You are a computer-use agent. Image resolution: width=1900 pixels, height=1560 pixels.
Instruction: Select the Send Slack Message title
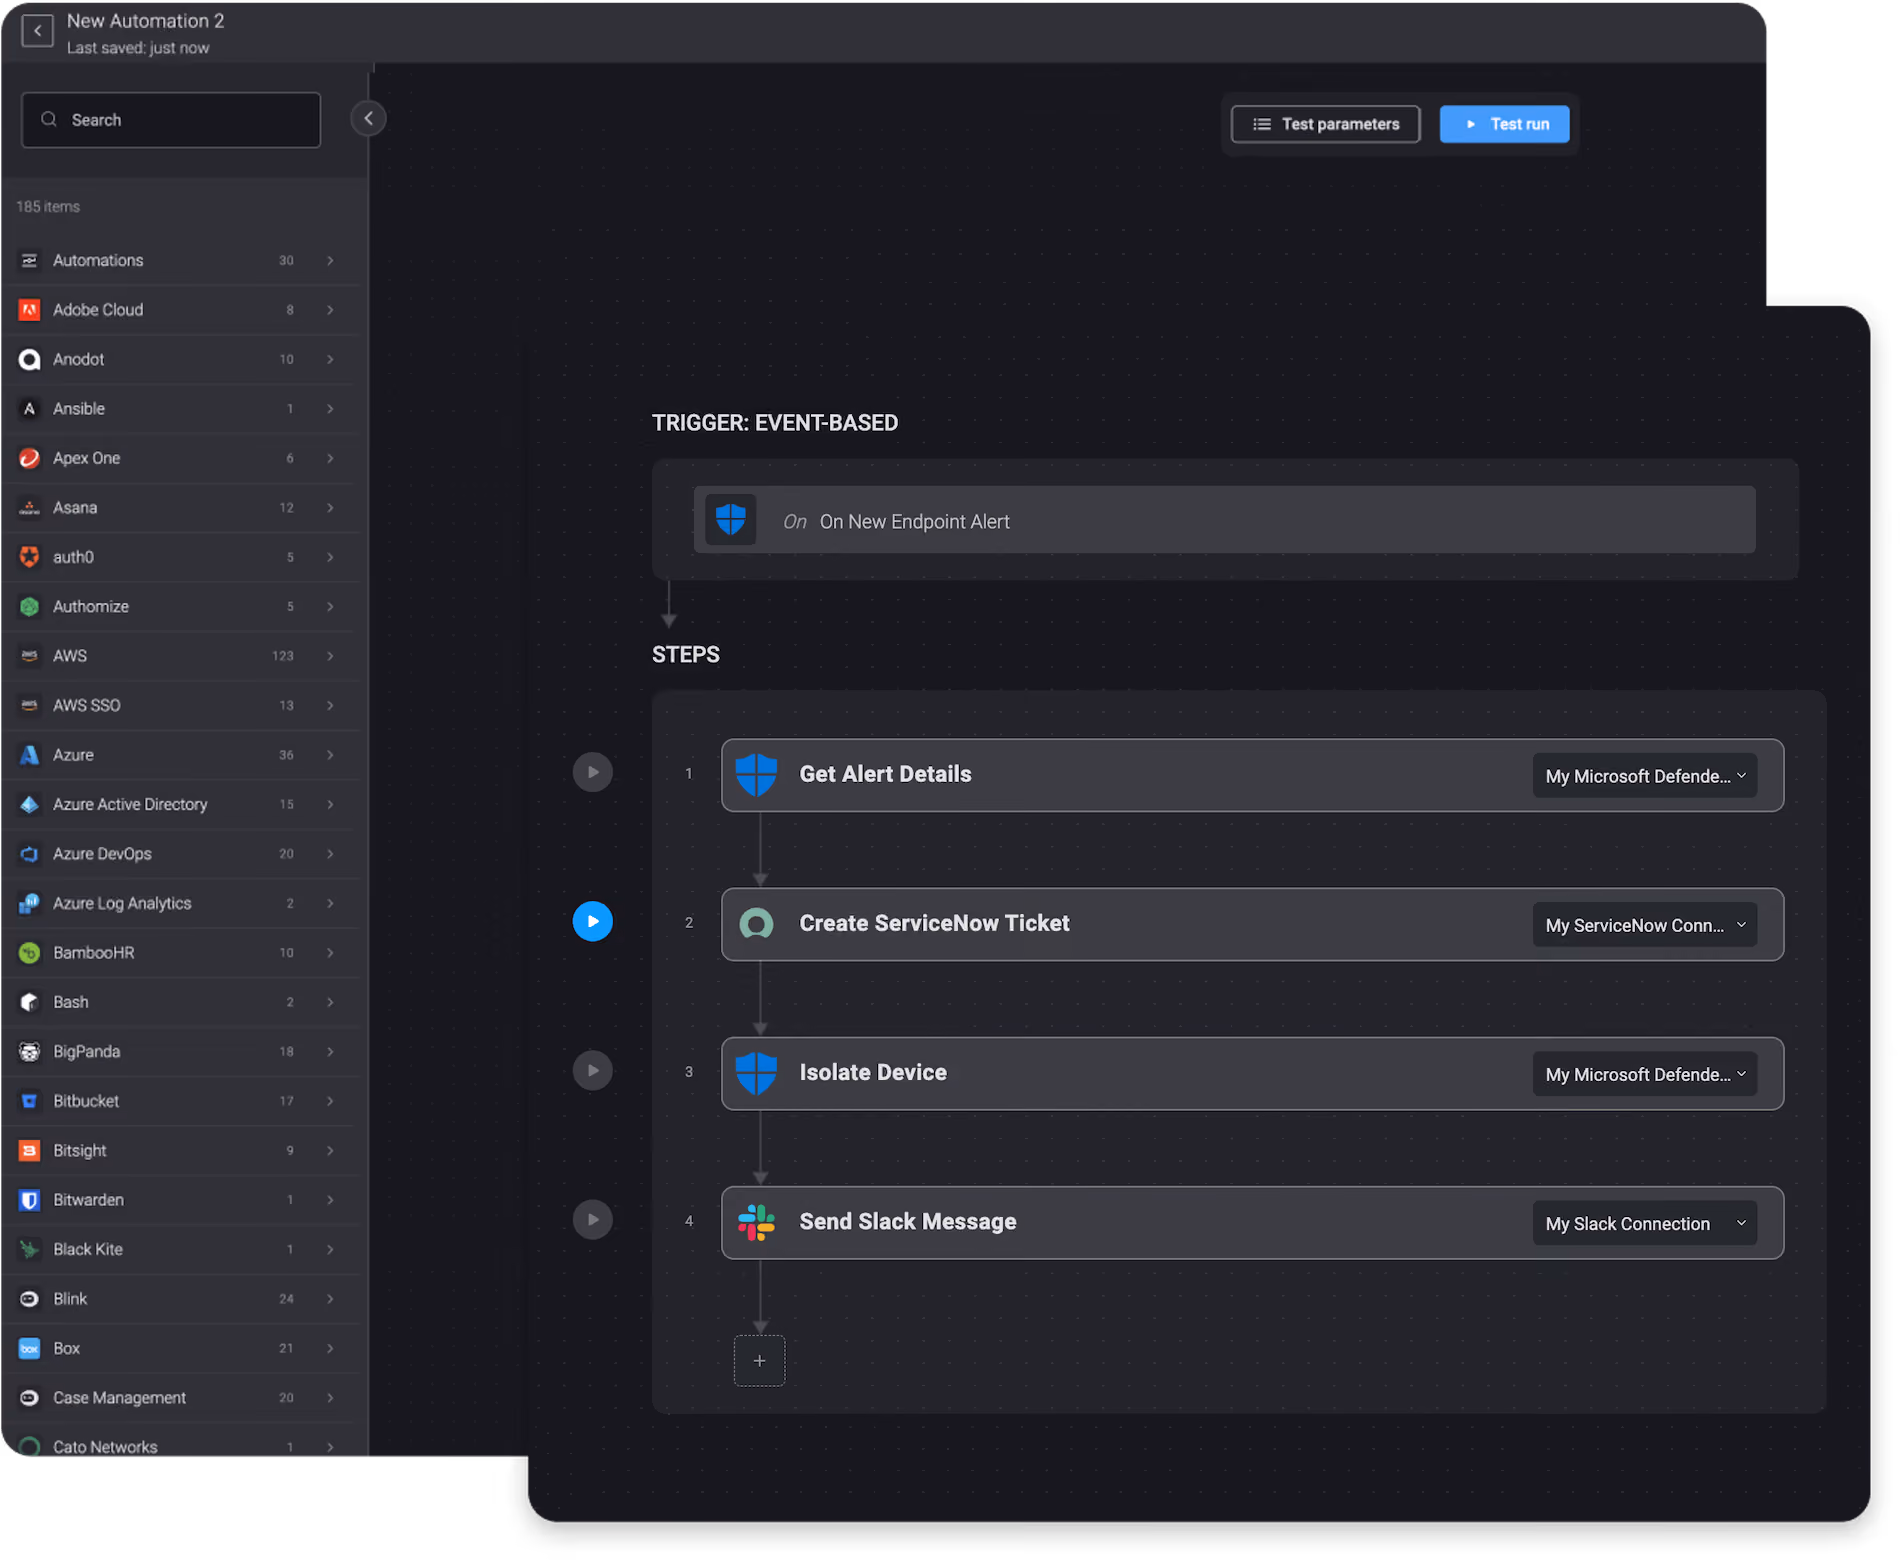[x=907, y=1221]
